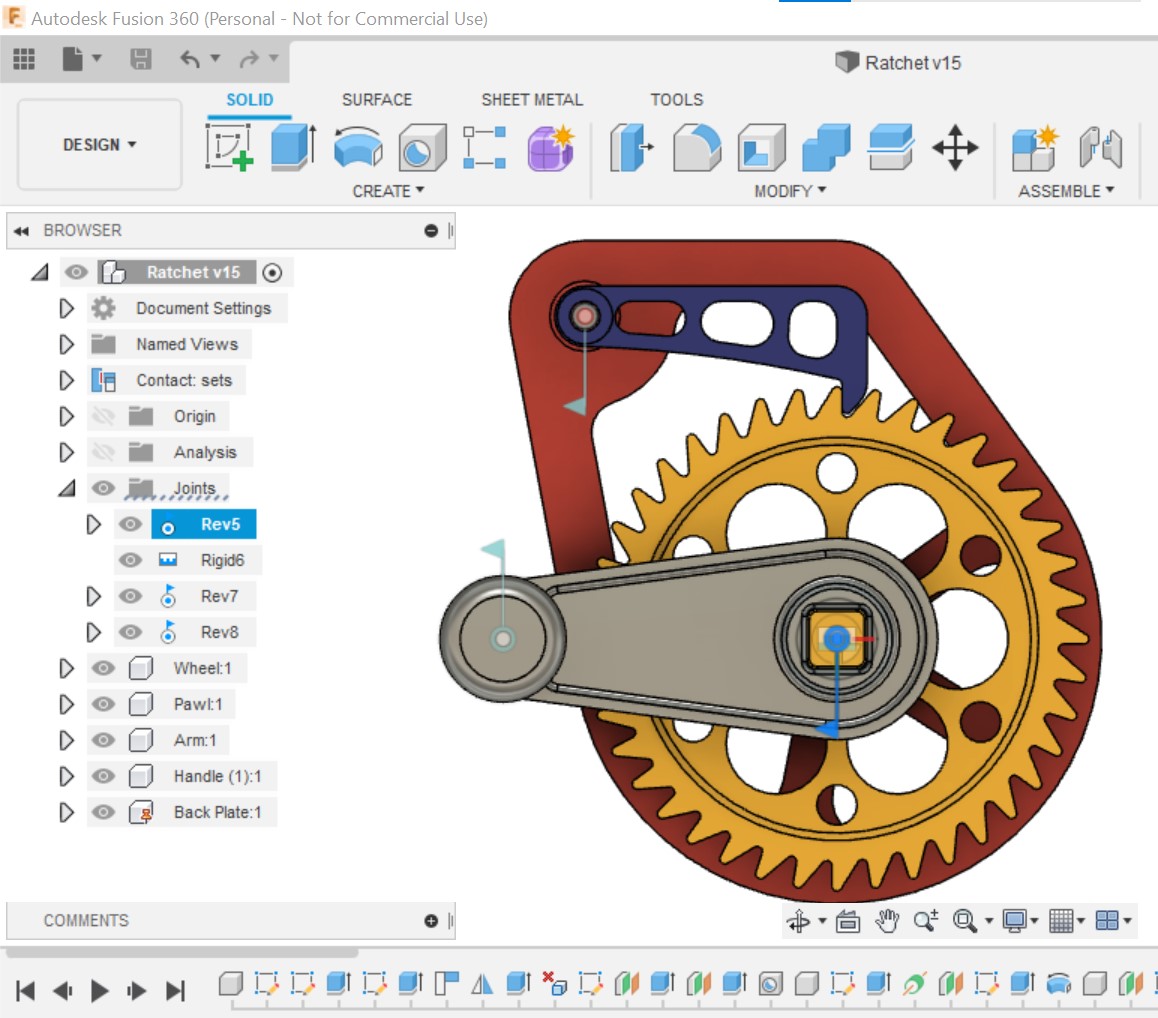Select the Press Pull tool

pos(632,148)
